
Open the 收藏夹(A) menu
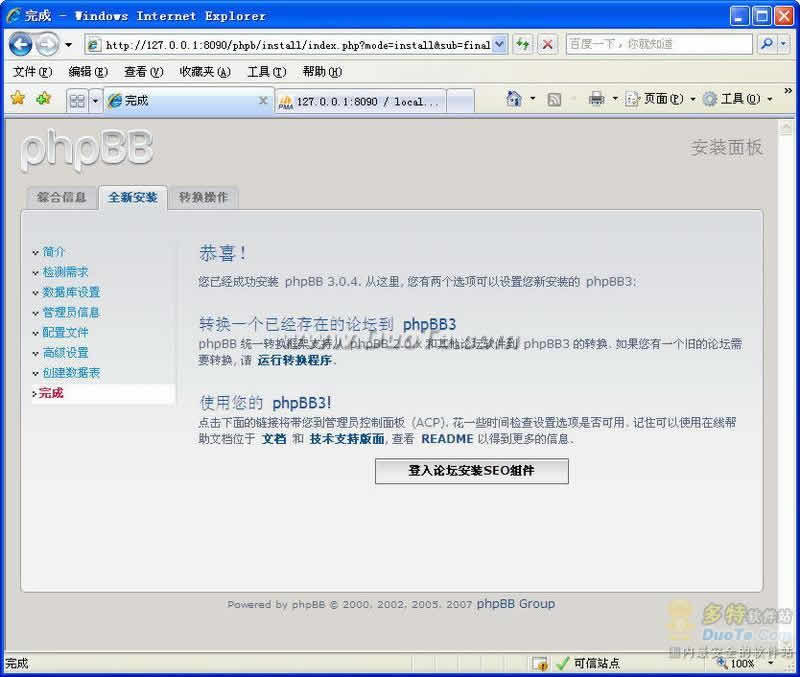click(x=205, y=72)
